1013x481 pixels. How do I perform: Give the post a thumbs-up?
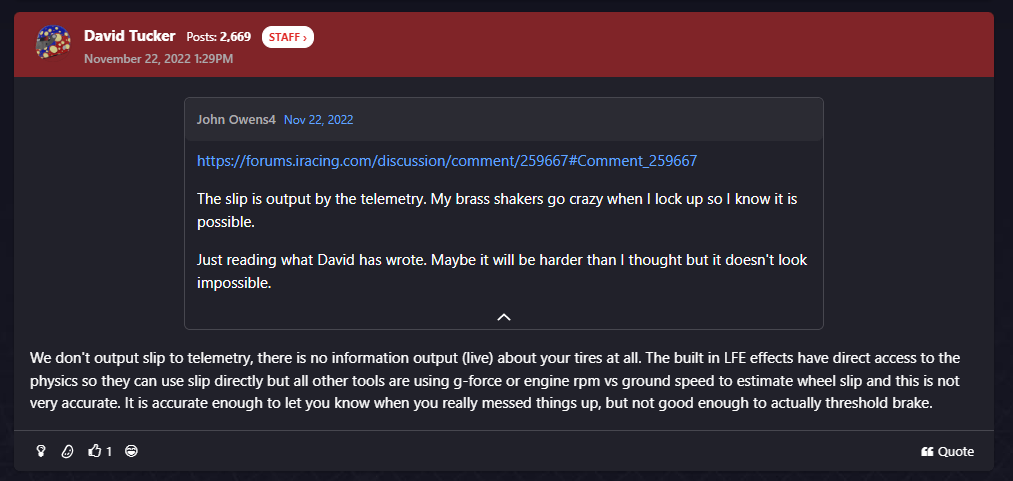point(95,451)
